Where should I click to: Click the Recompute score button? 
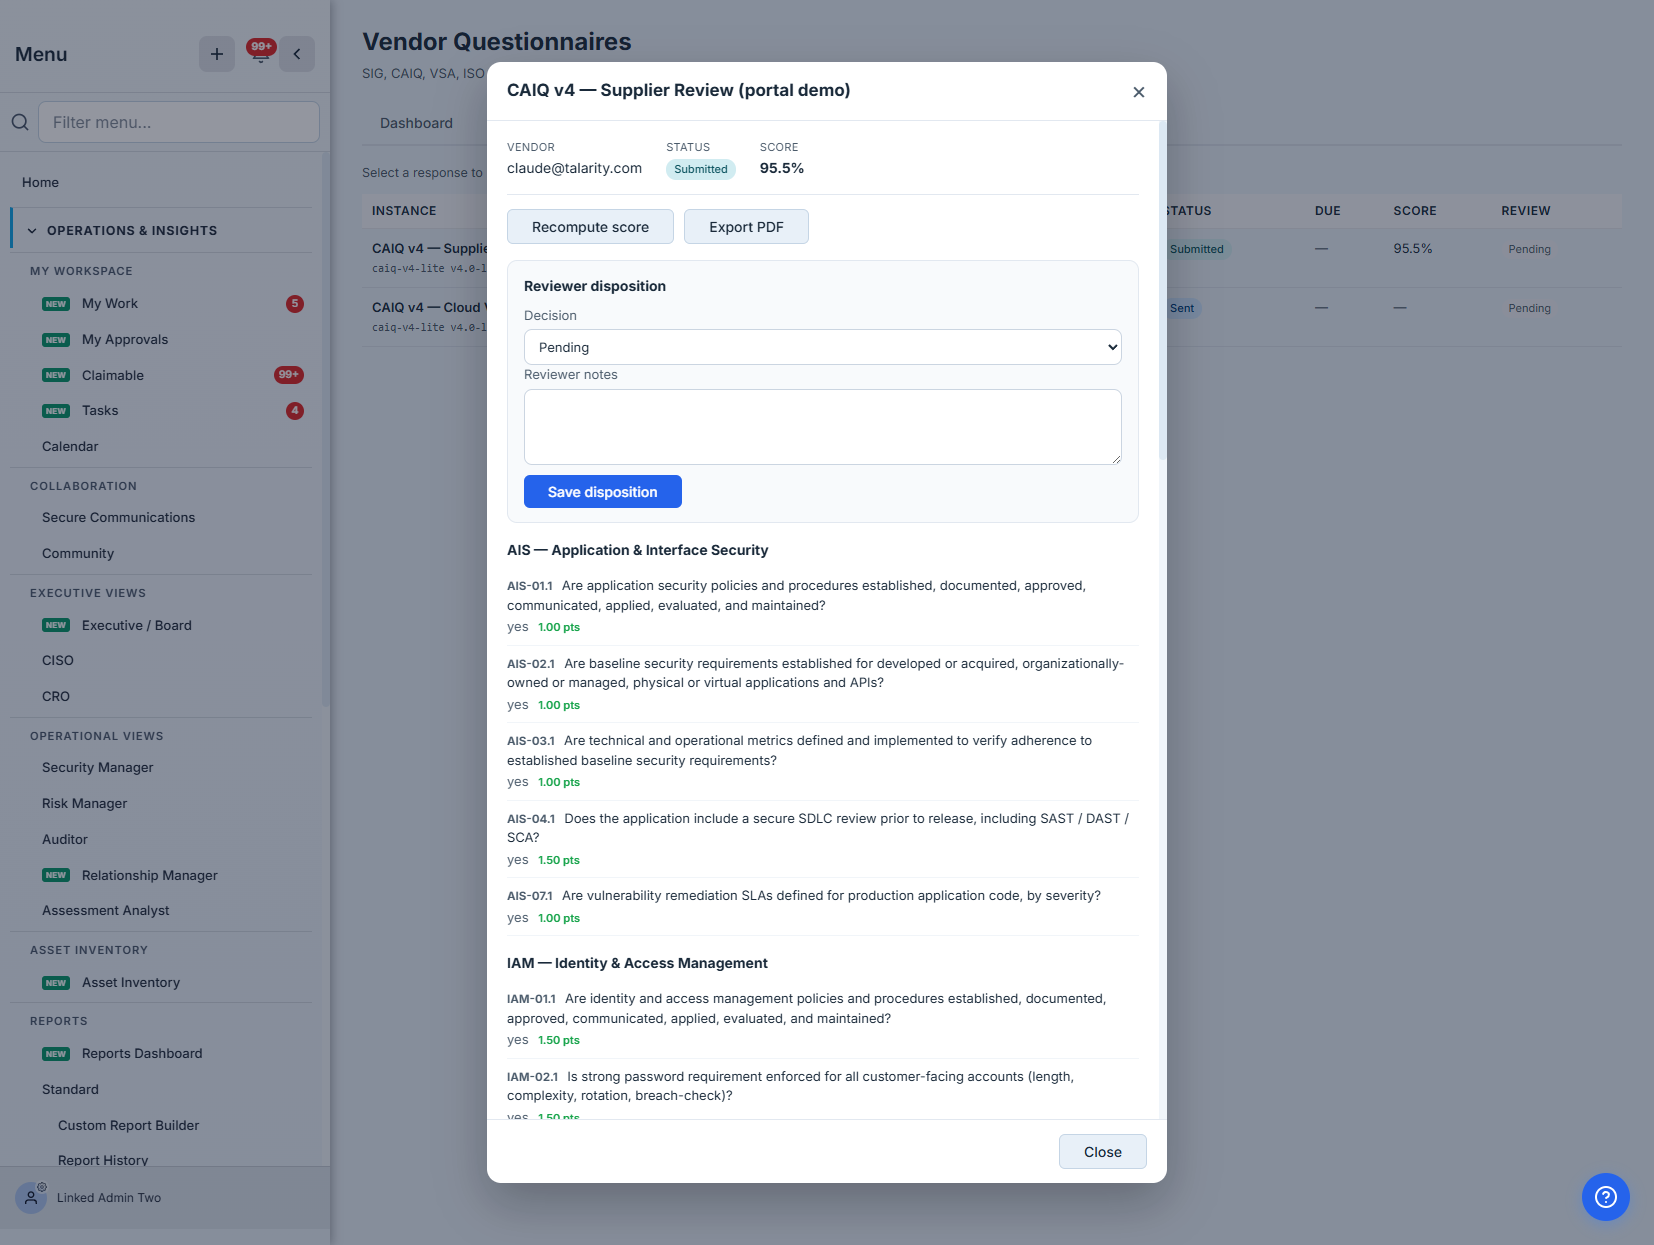[x=590, y=227]
